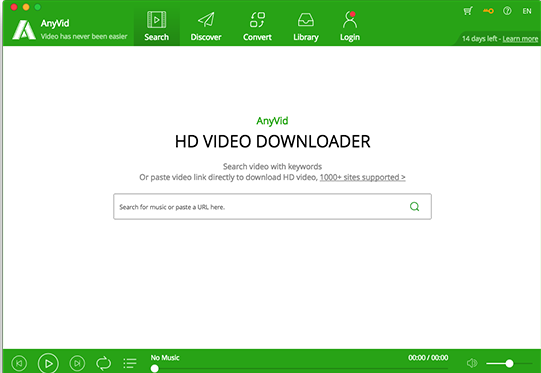The width and height of the screenshot is (541, 373).
Task: Open the Search tab
Action: 157,27
